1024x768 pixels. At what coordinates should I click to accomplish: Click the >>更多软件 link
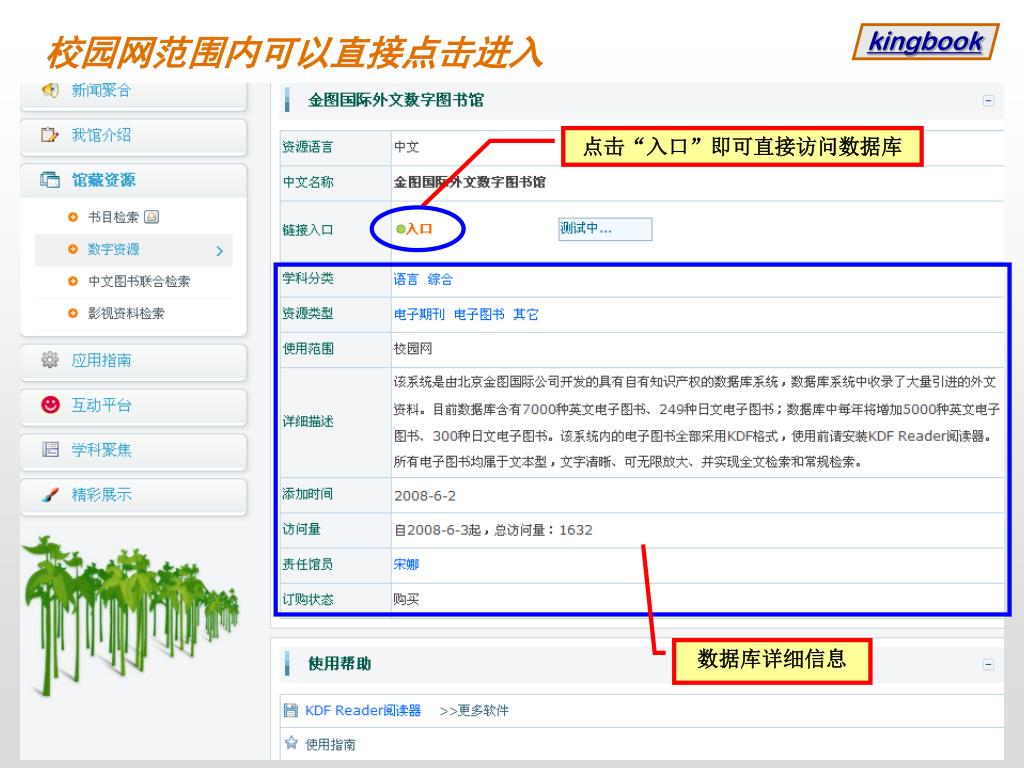[x=474, y=711]
